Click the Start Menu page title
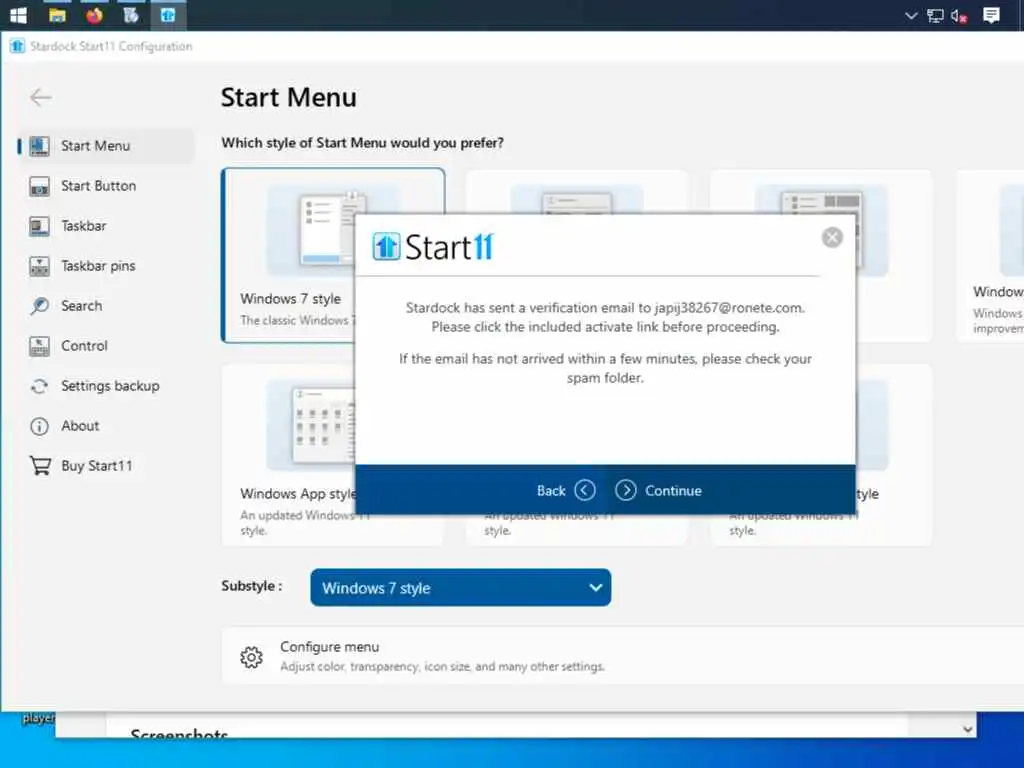Screen dimensions: 1024x768 click(289, 97)
